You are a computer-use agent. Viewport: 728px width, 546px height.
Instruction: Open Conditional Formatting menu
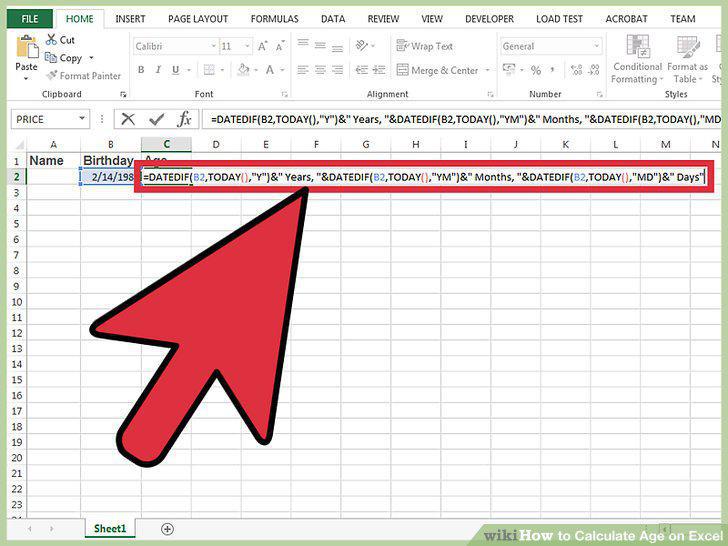[x=637, y=60]
